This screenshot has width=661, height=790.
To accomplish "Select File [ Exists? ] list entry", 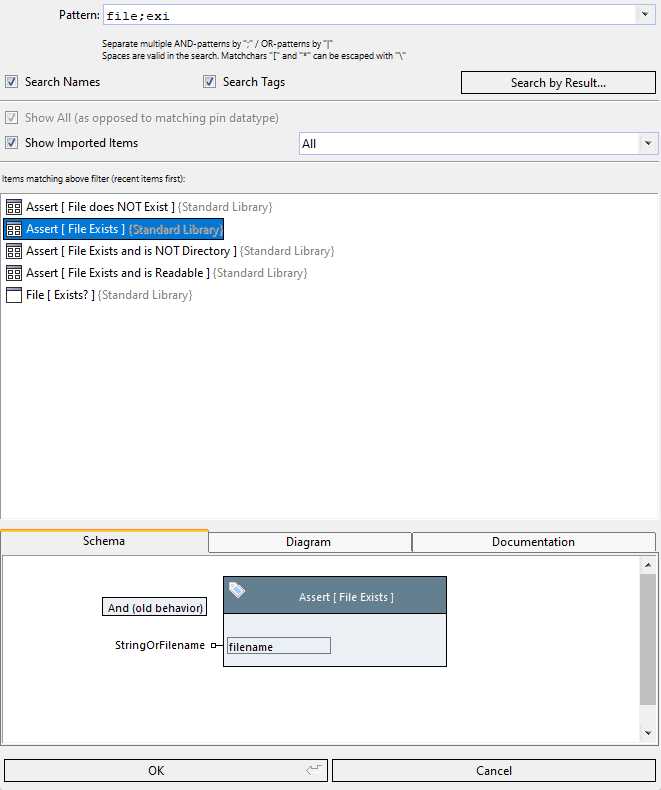I will (x=60, y=295).
